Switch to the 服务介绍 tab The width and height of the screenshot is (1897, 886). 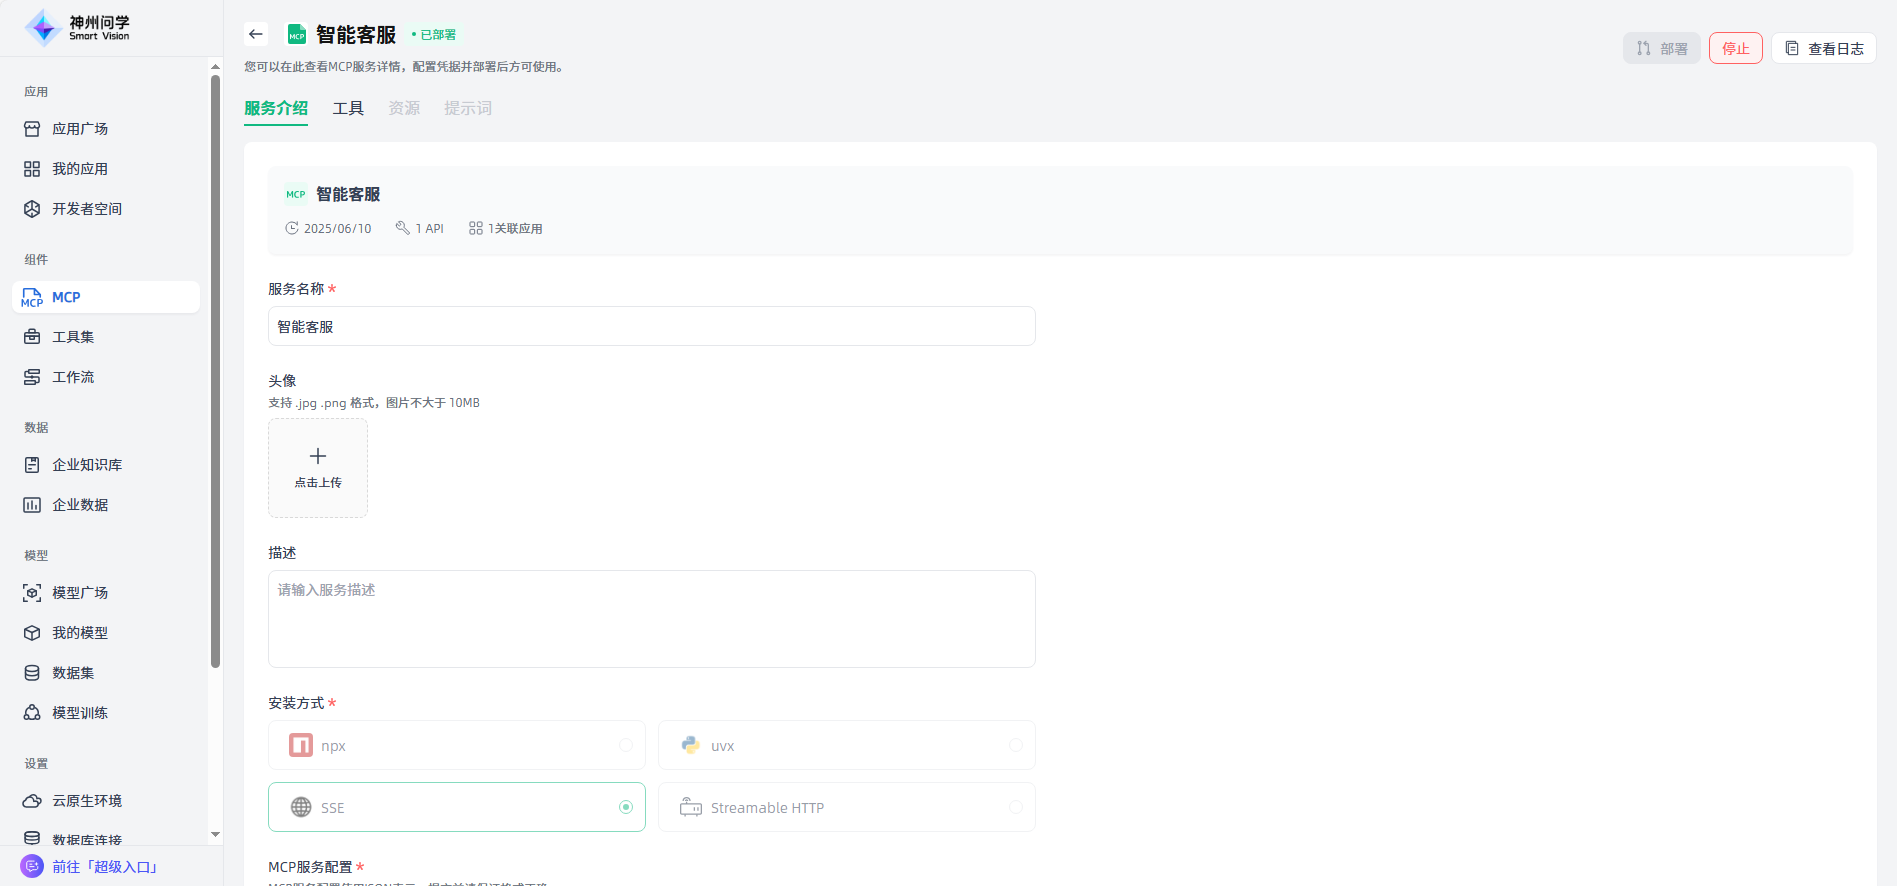[x=276, y=108]
